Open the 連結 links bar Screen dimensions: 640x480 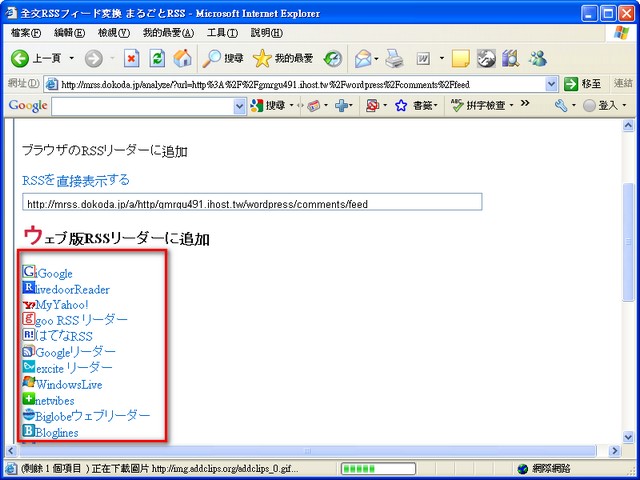pyautogui.click(x=623, y=83)
